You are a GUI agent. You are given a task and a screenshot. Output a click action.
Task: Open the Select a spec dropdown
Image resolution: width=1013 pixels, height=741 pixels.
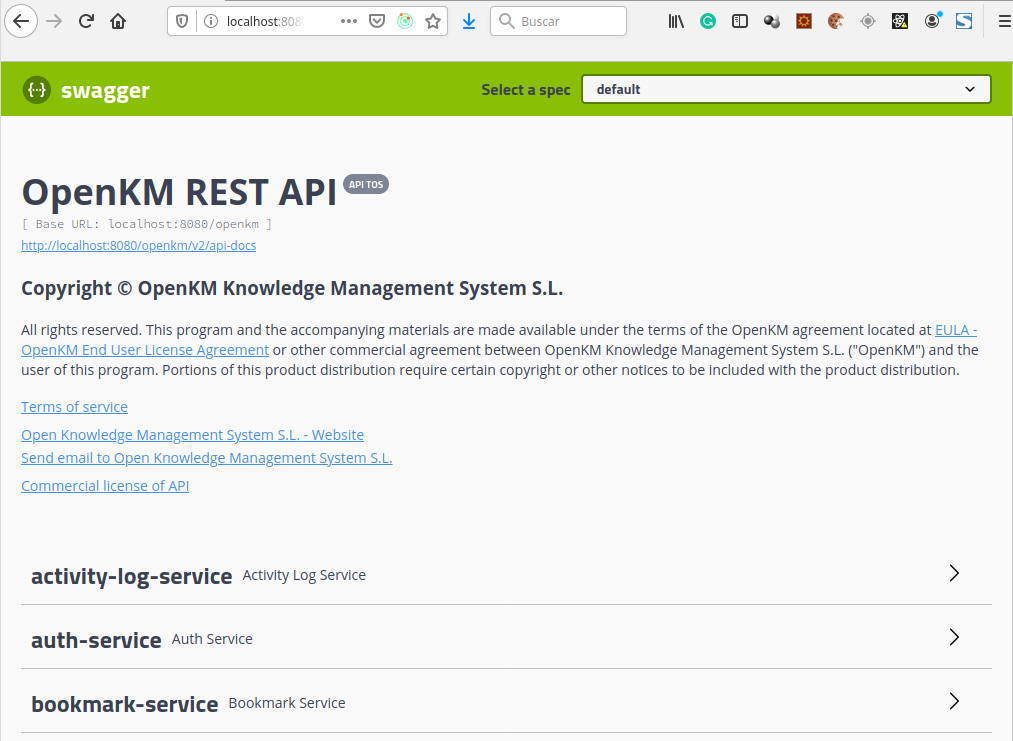(x=786, y=89)
